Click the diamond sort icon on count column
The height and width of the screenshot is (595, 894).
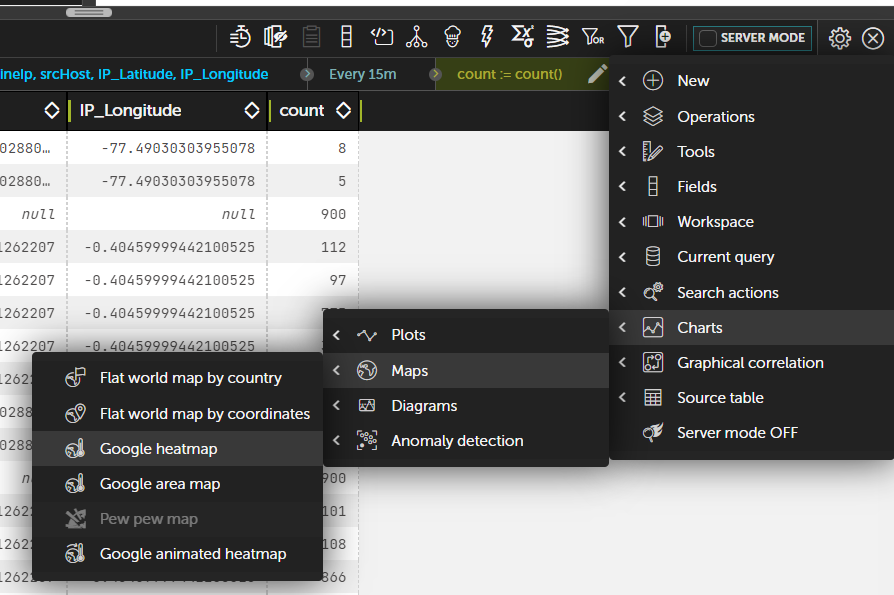[x=343, y=111]
